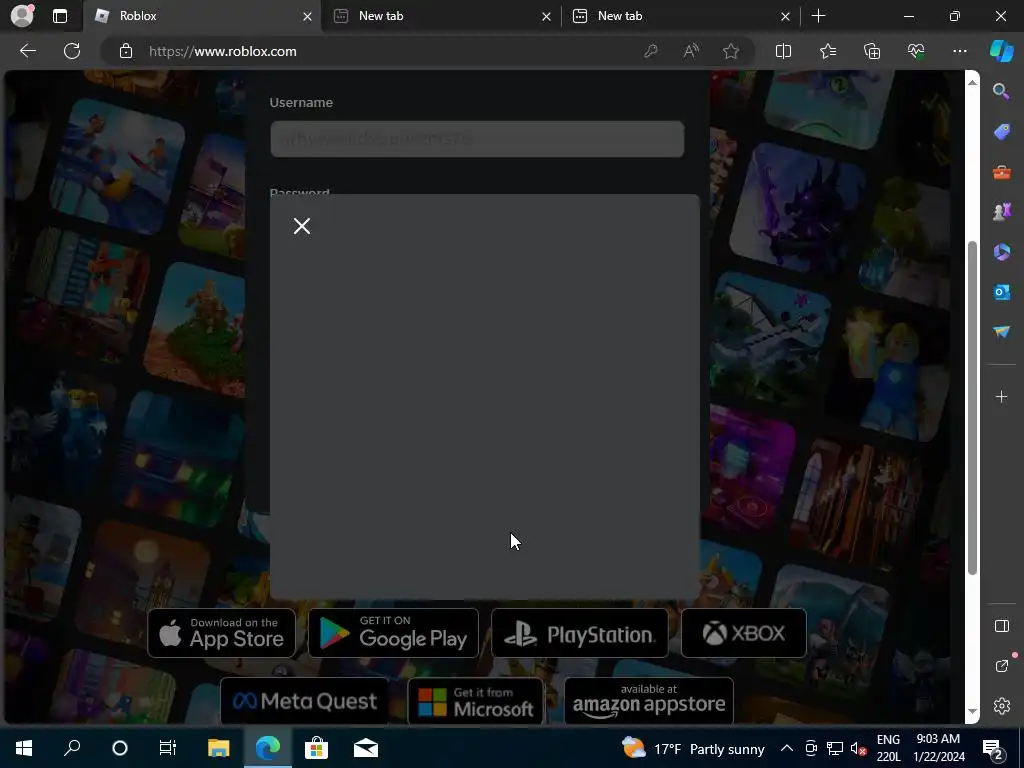
Task: Go back using the browser back arrow
Action: pyautogui.click(x=28, y=51)
